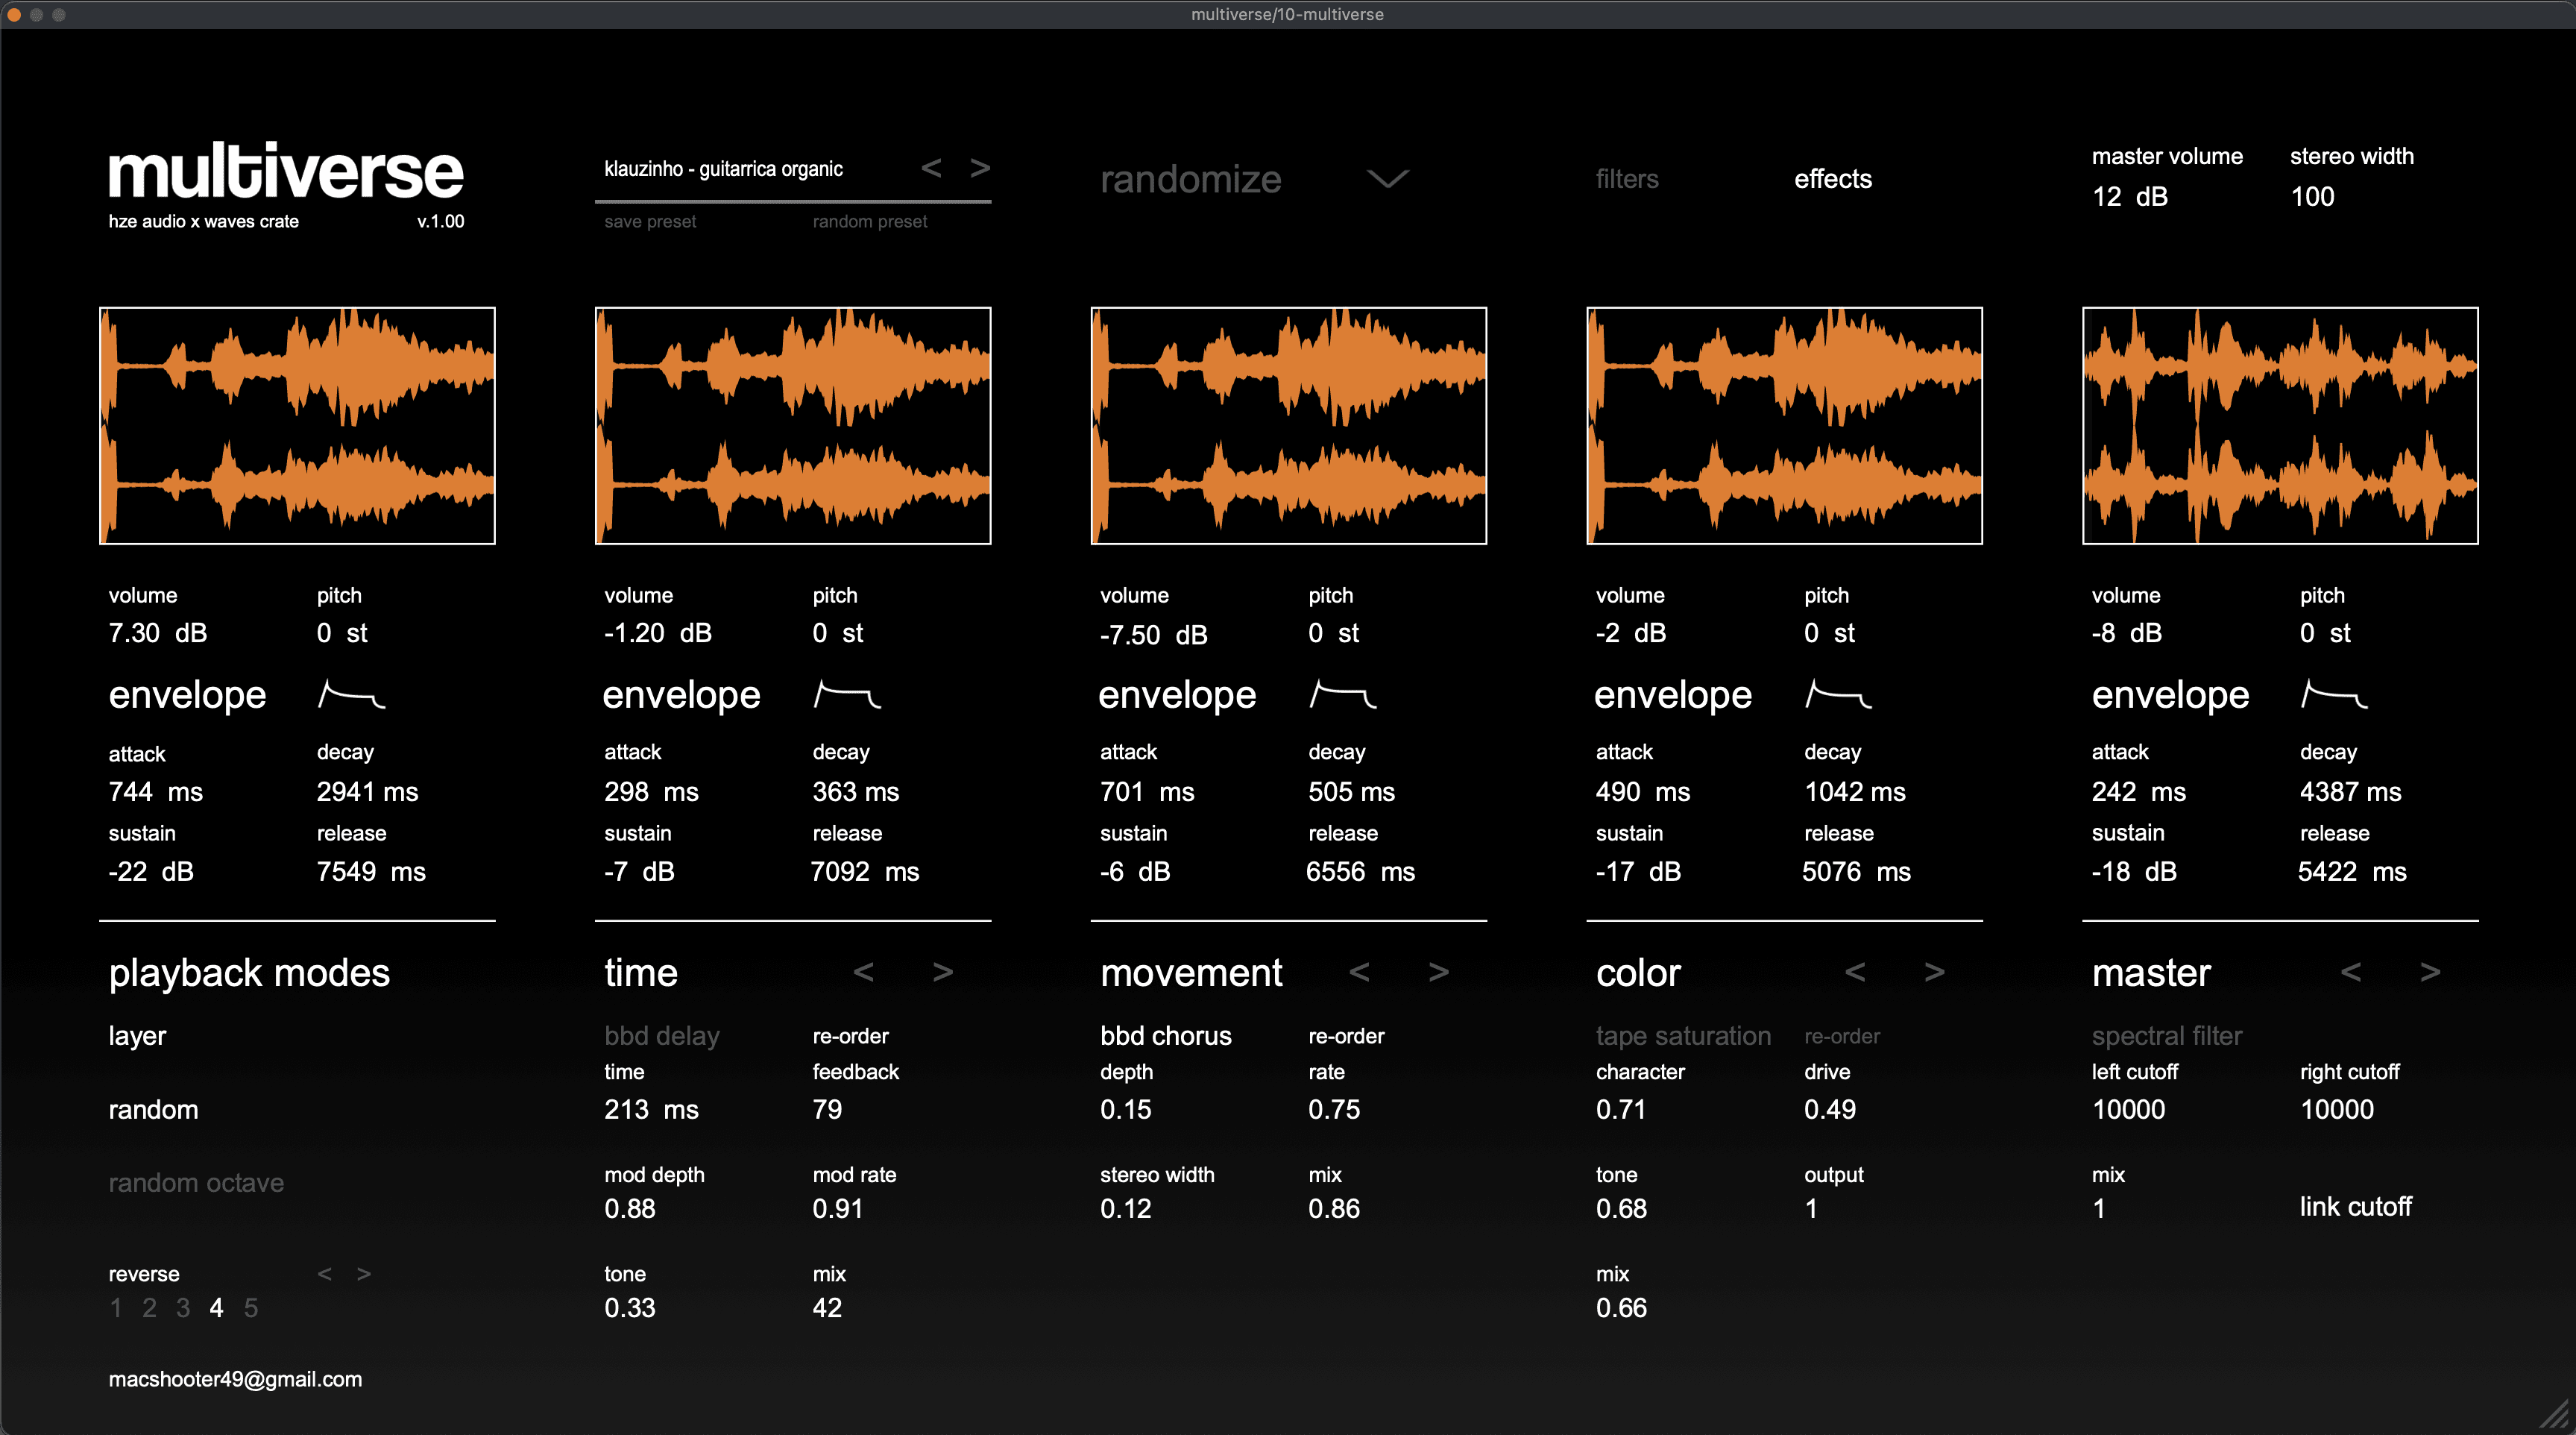
Task: Click the envelope shape icon of fifth layer
Action: point(2334,694)
